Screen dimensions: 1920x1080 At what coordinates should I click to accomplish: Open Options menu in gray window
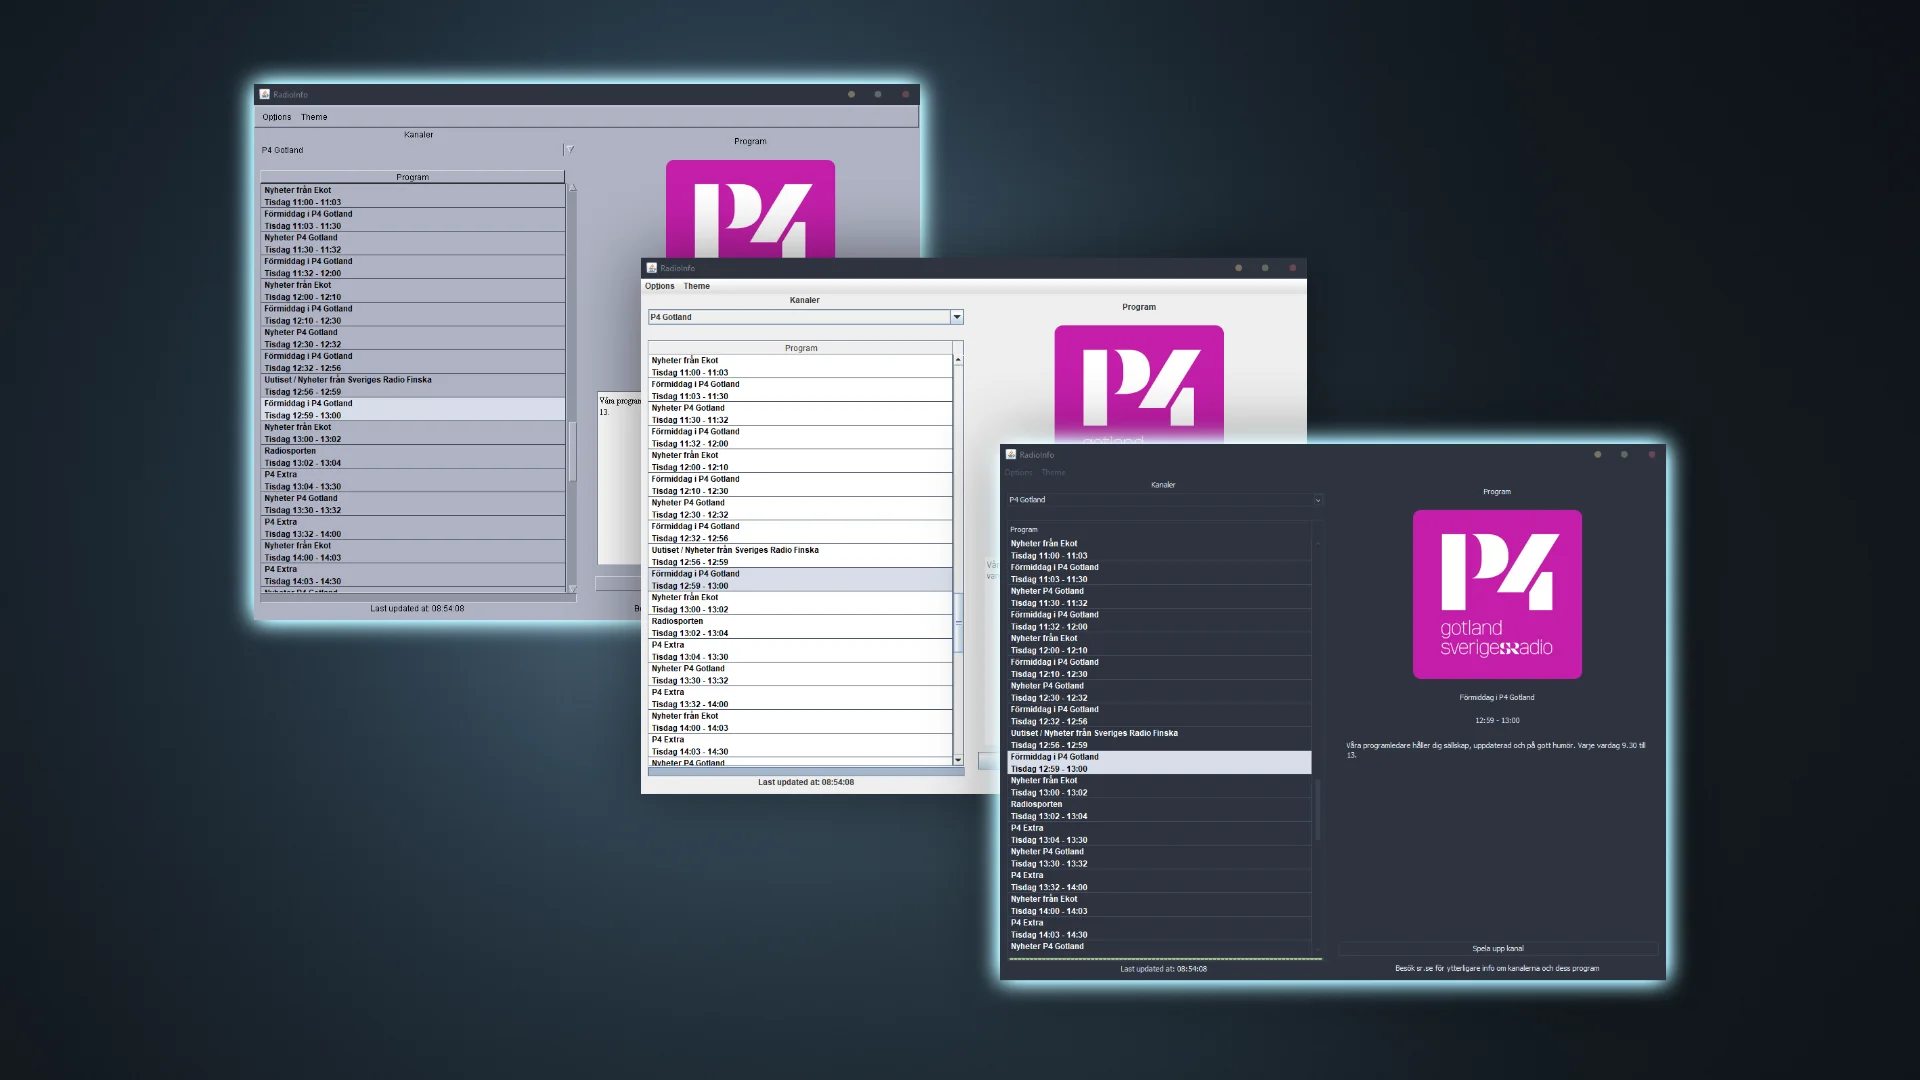277,117
